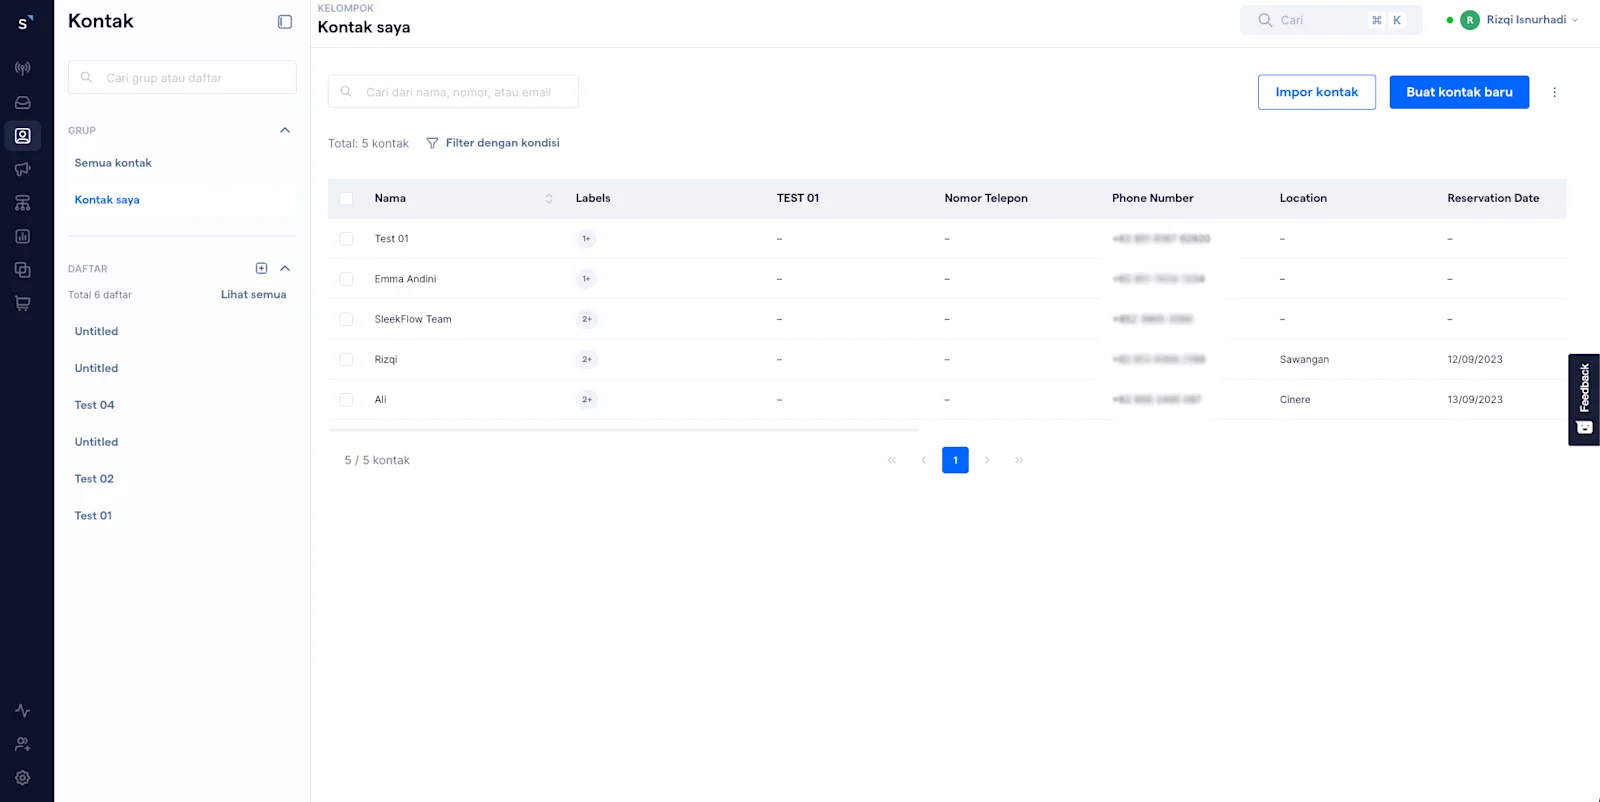Expand labels badge for Emma Andini
Screen dimensions: 1600x802
tap(587, 279)
